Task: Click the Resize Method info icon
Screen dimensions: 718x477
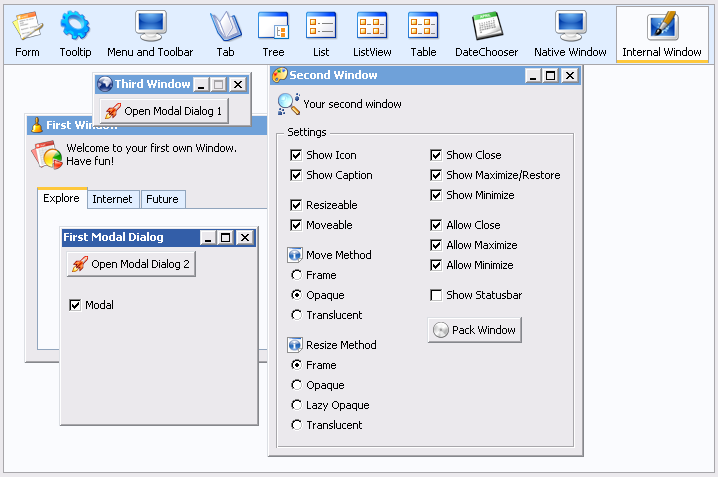Action: (x=294, y=345)
